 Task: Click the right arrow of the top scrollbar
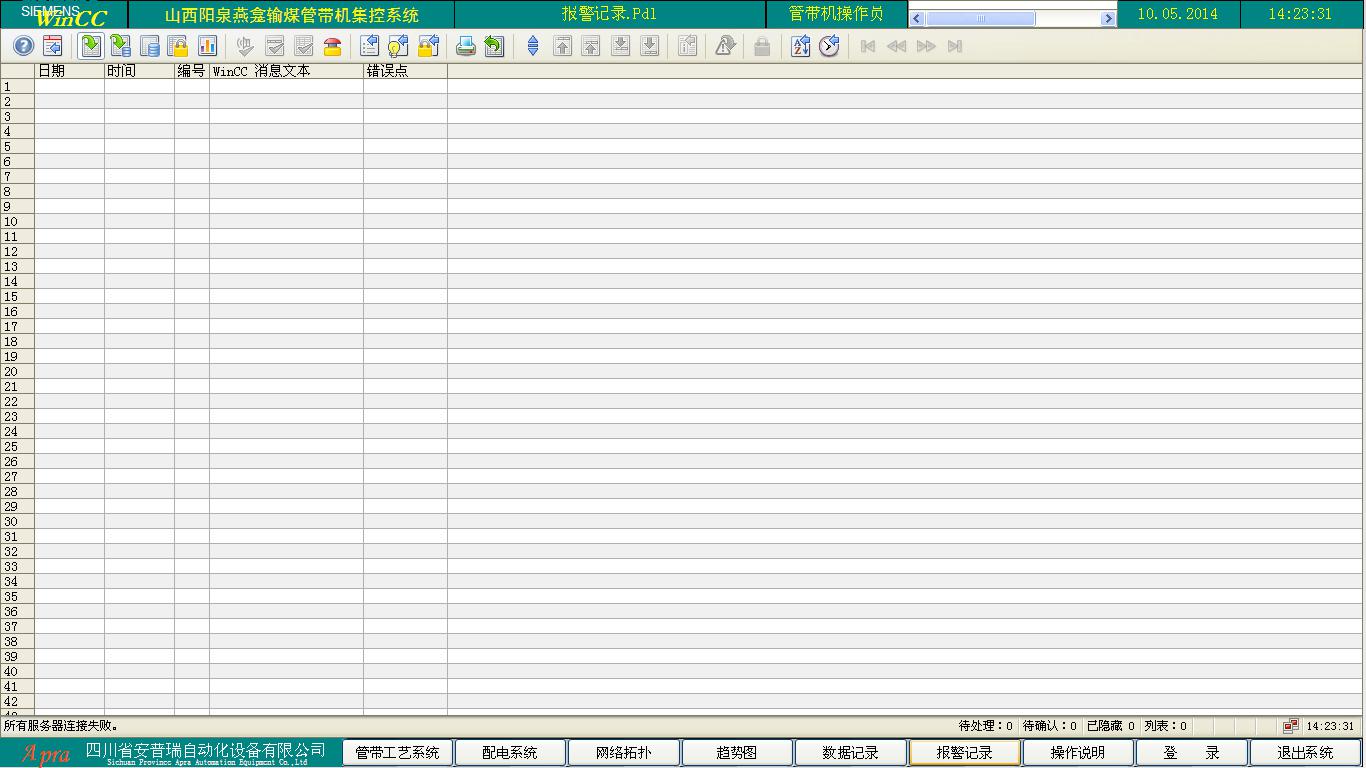pyautogui.click(x=1108, y=19)
